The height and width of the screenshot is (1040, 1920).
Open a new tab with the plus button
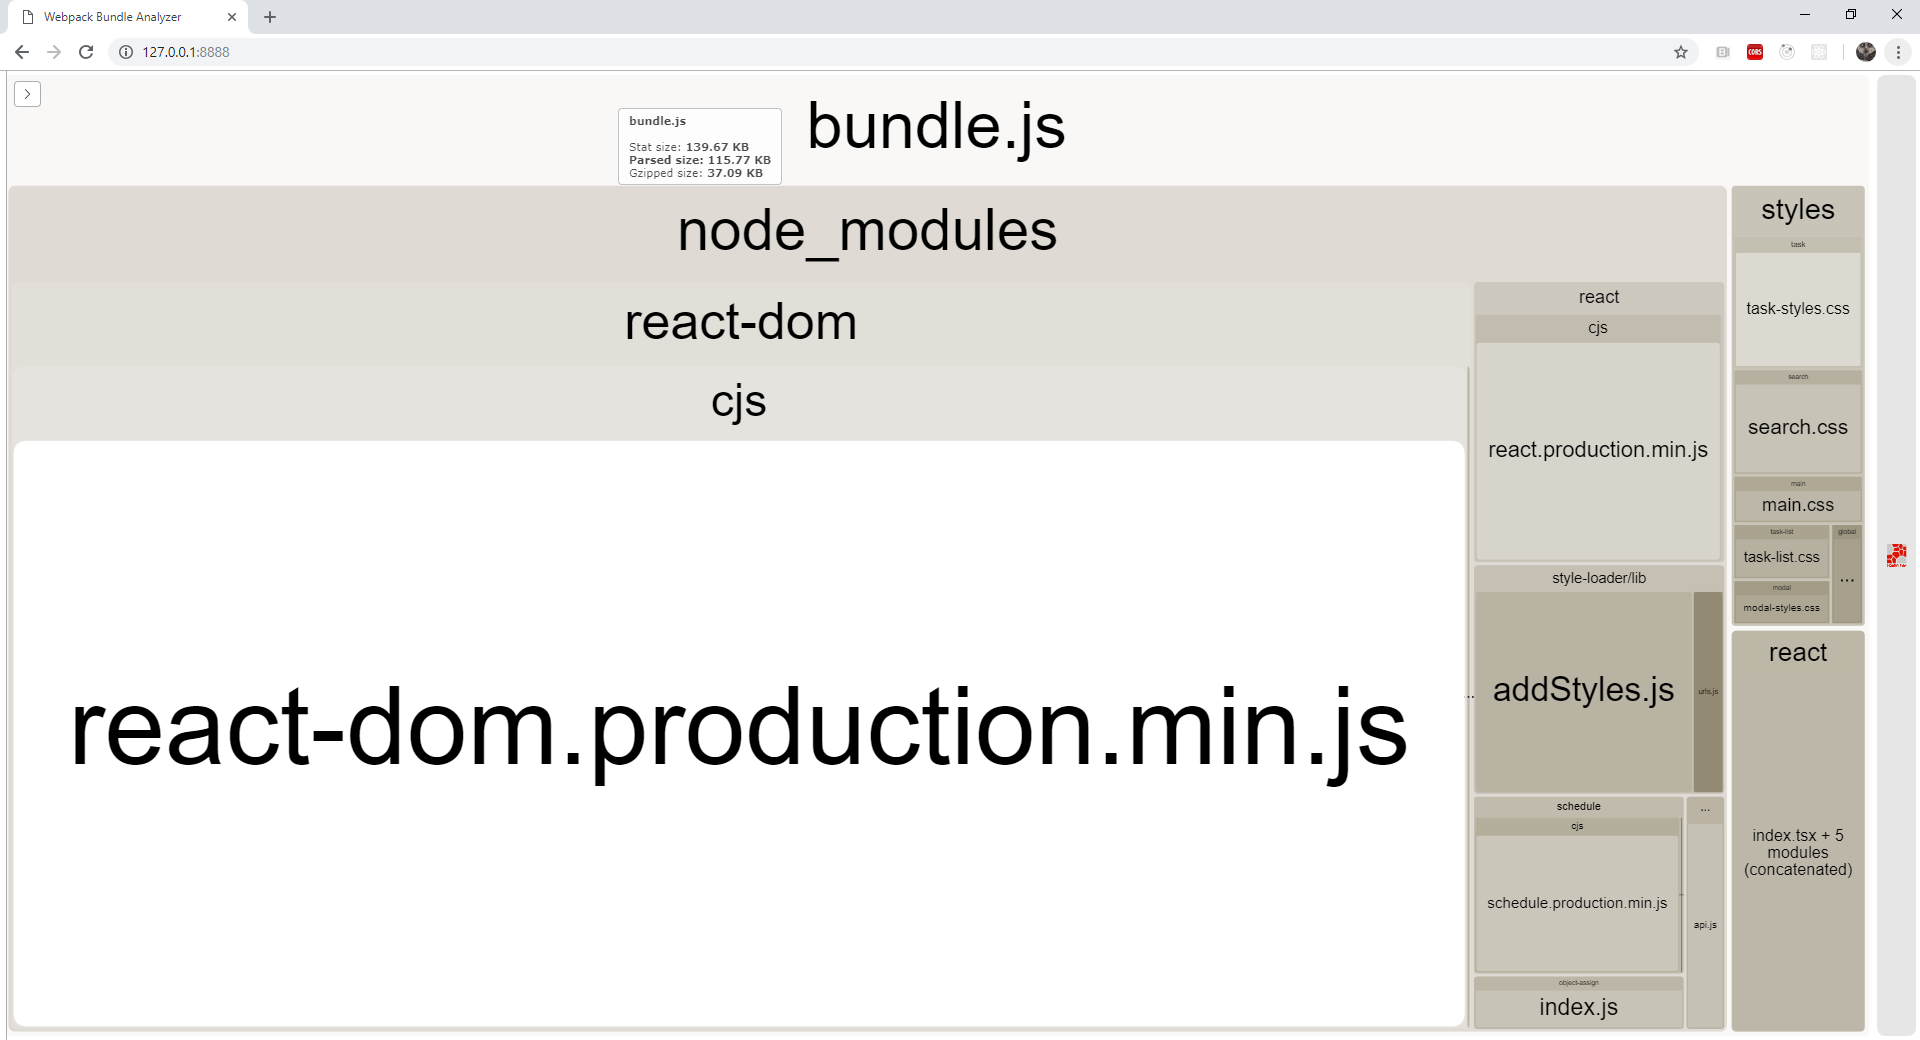click(x=269, y=16)
